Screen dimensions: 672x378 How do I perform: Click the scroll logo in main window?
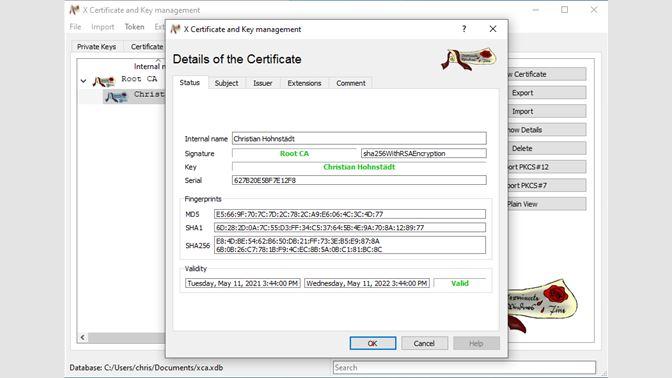click(543, 305)
